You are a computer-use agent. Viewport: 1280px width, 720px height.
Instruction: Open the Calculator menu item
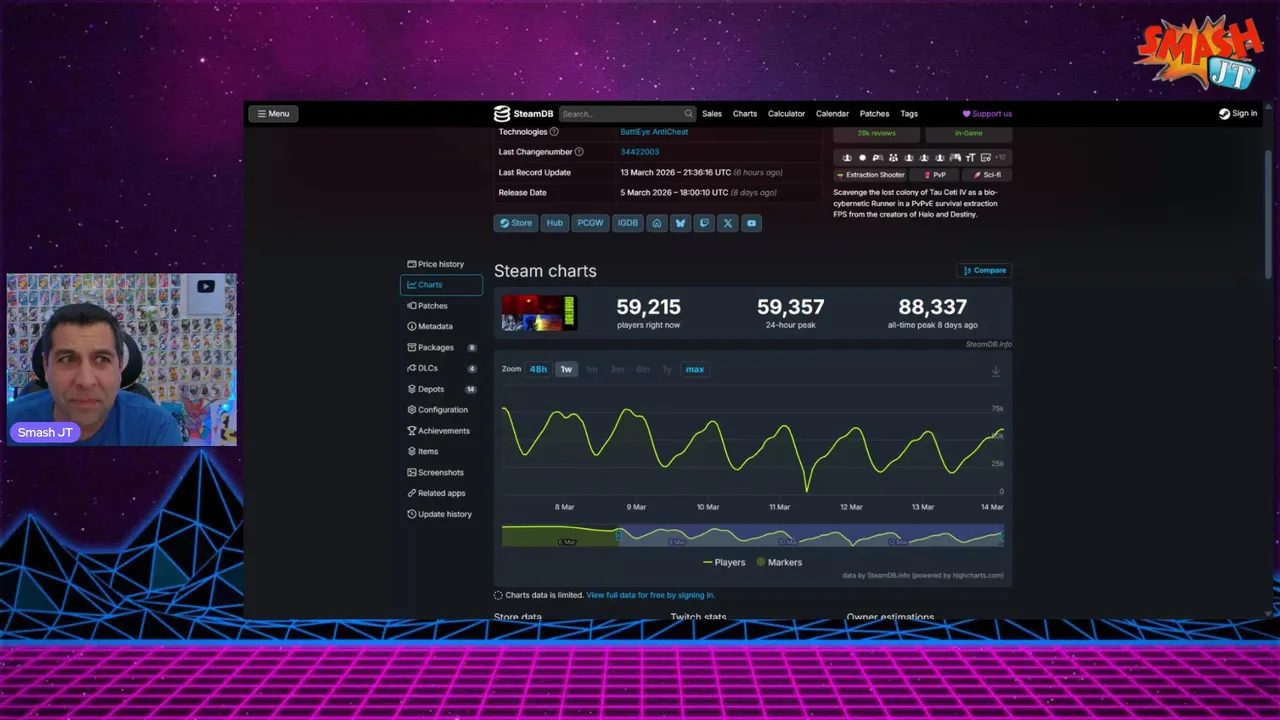786,113
